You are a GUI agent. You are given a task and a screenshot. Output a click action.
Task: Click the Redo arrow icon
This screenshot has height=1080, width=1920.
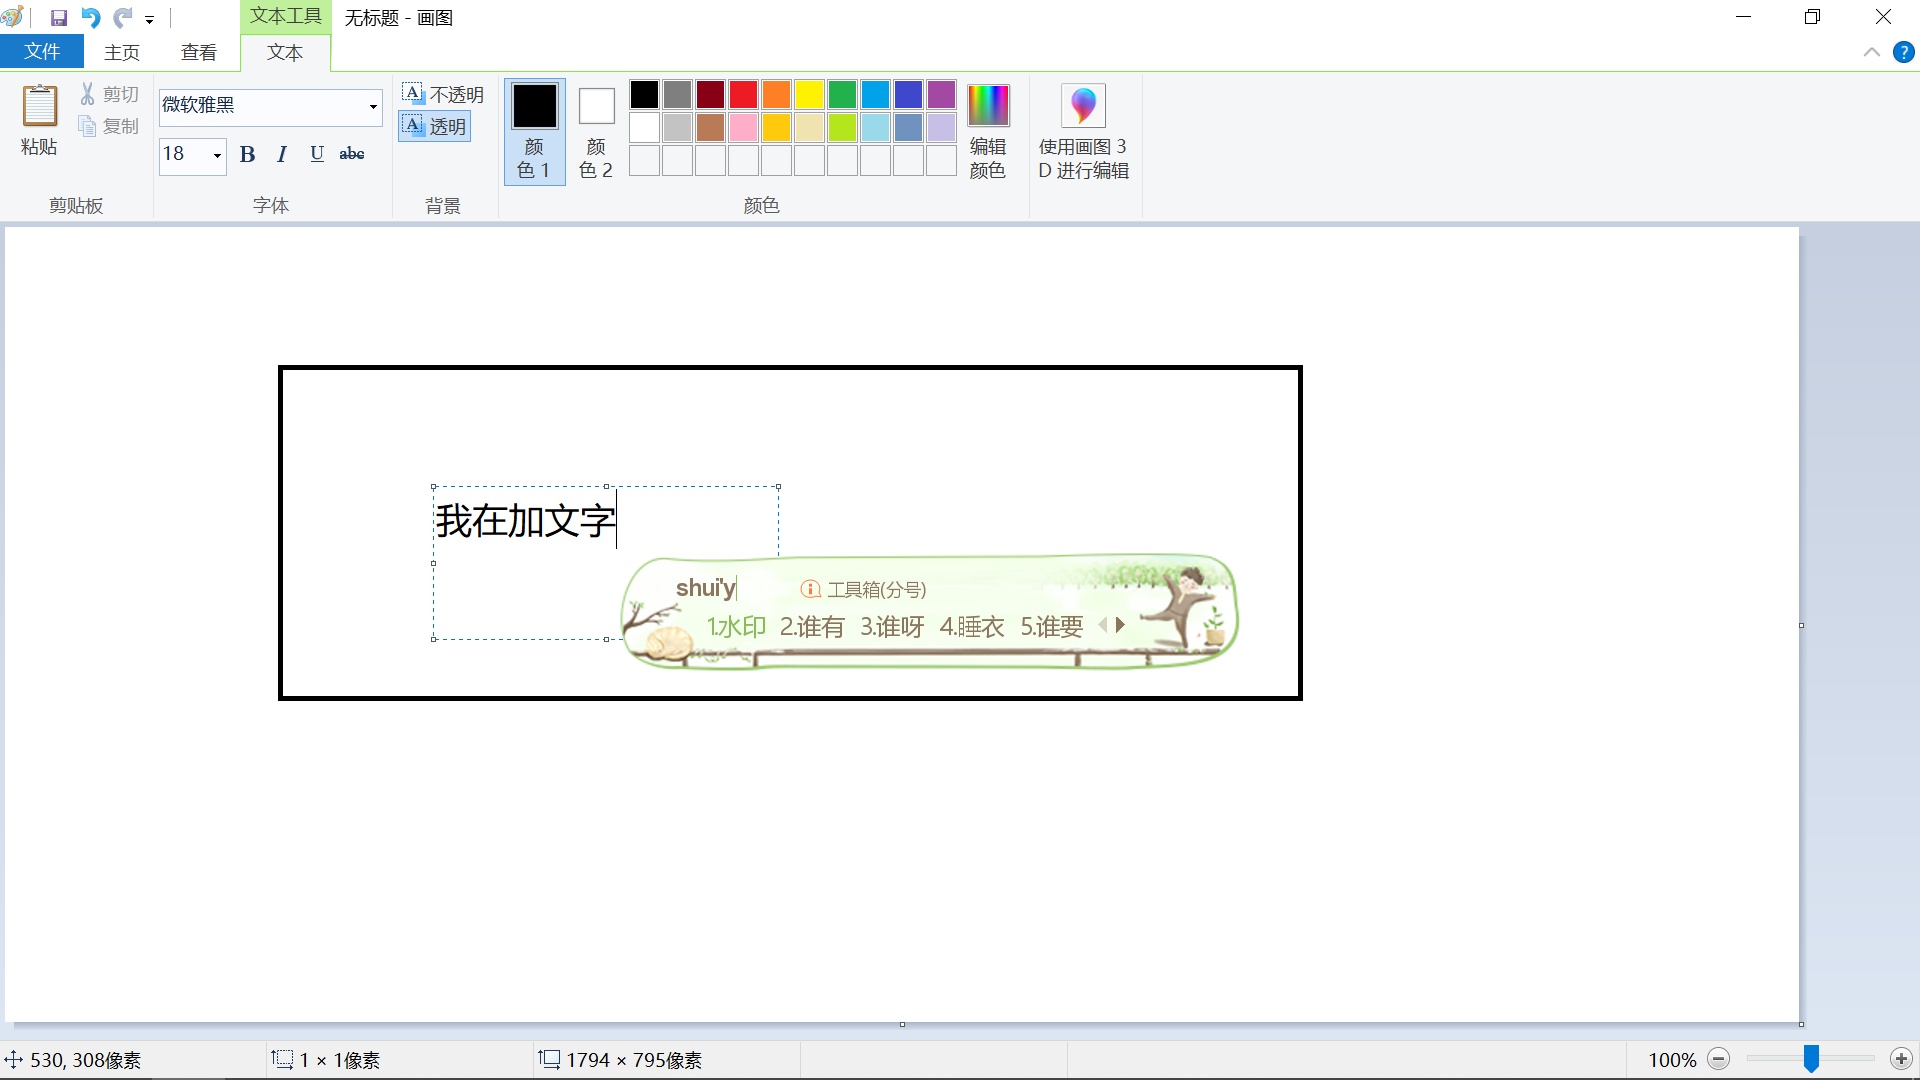click(123, 18)
